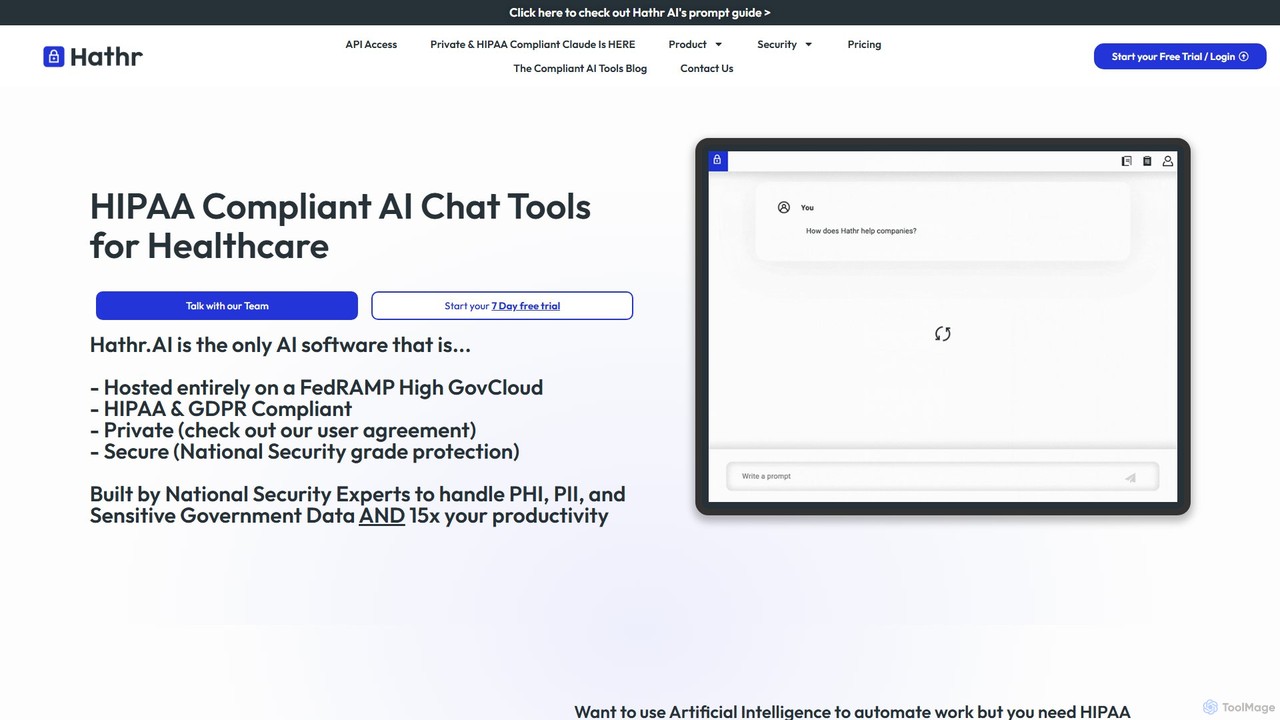Screen dimensions: 1280x720
Task: Click the Hathr wordmark text
Action: (x=106, y=57)
